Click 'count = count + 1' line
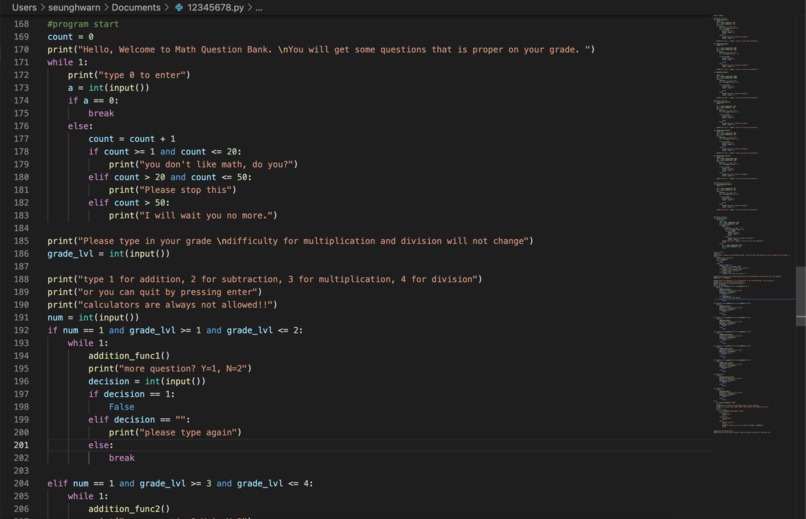 click(132, 139)
